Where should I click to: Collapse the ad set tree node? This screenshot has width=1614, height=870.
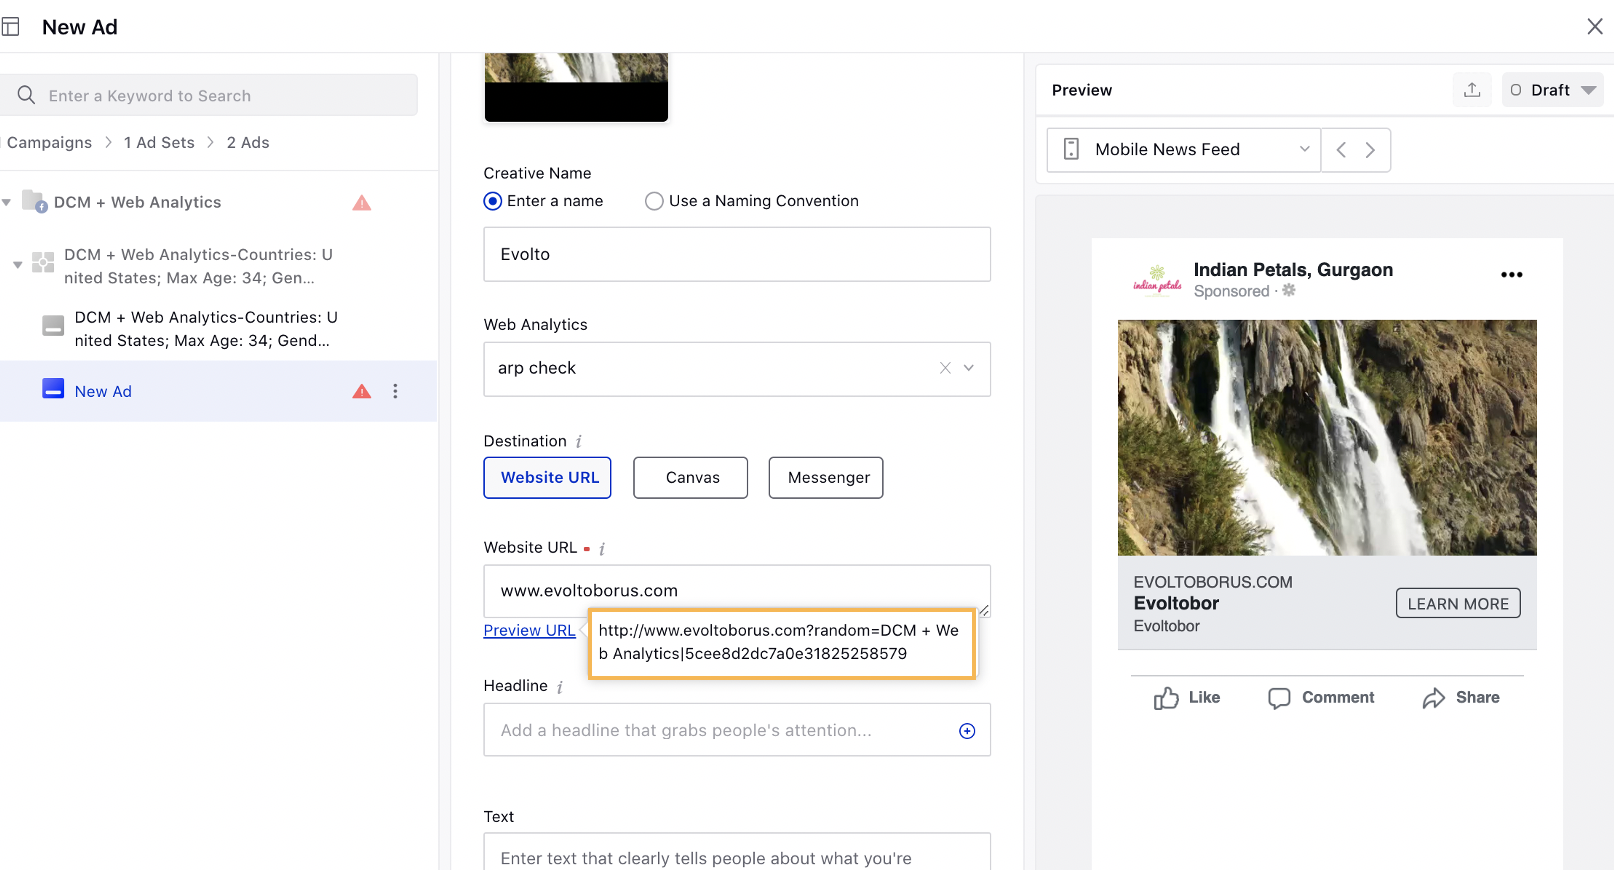18,266
